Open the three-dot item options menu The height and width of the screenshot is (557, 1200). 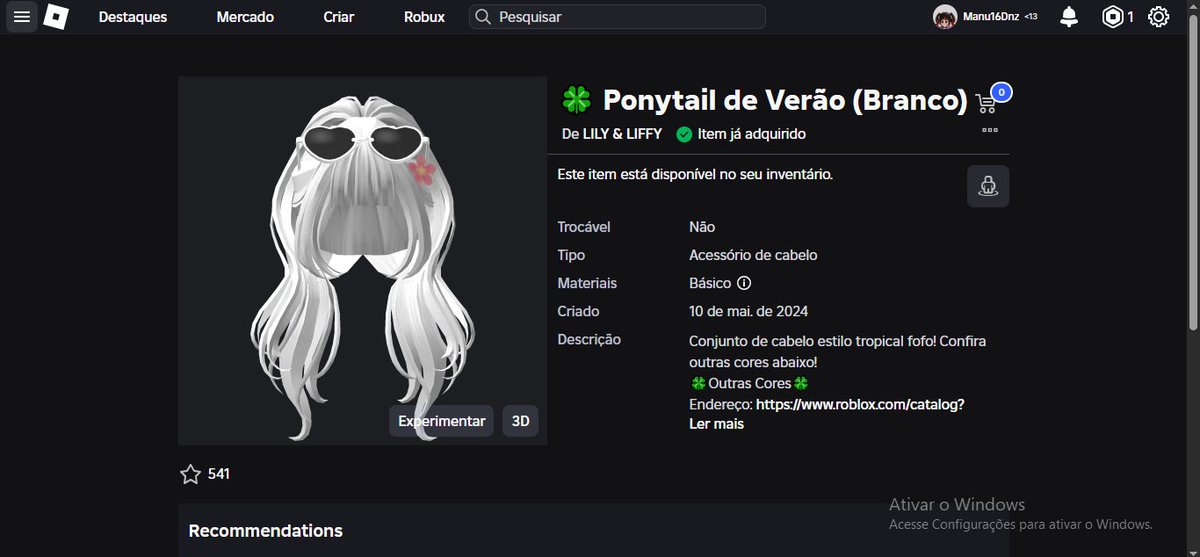pos(989,129)
